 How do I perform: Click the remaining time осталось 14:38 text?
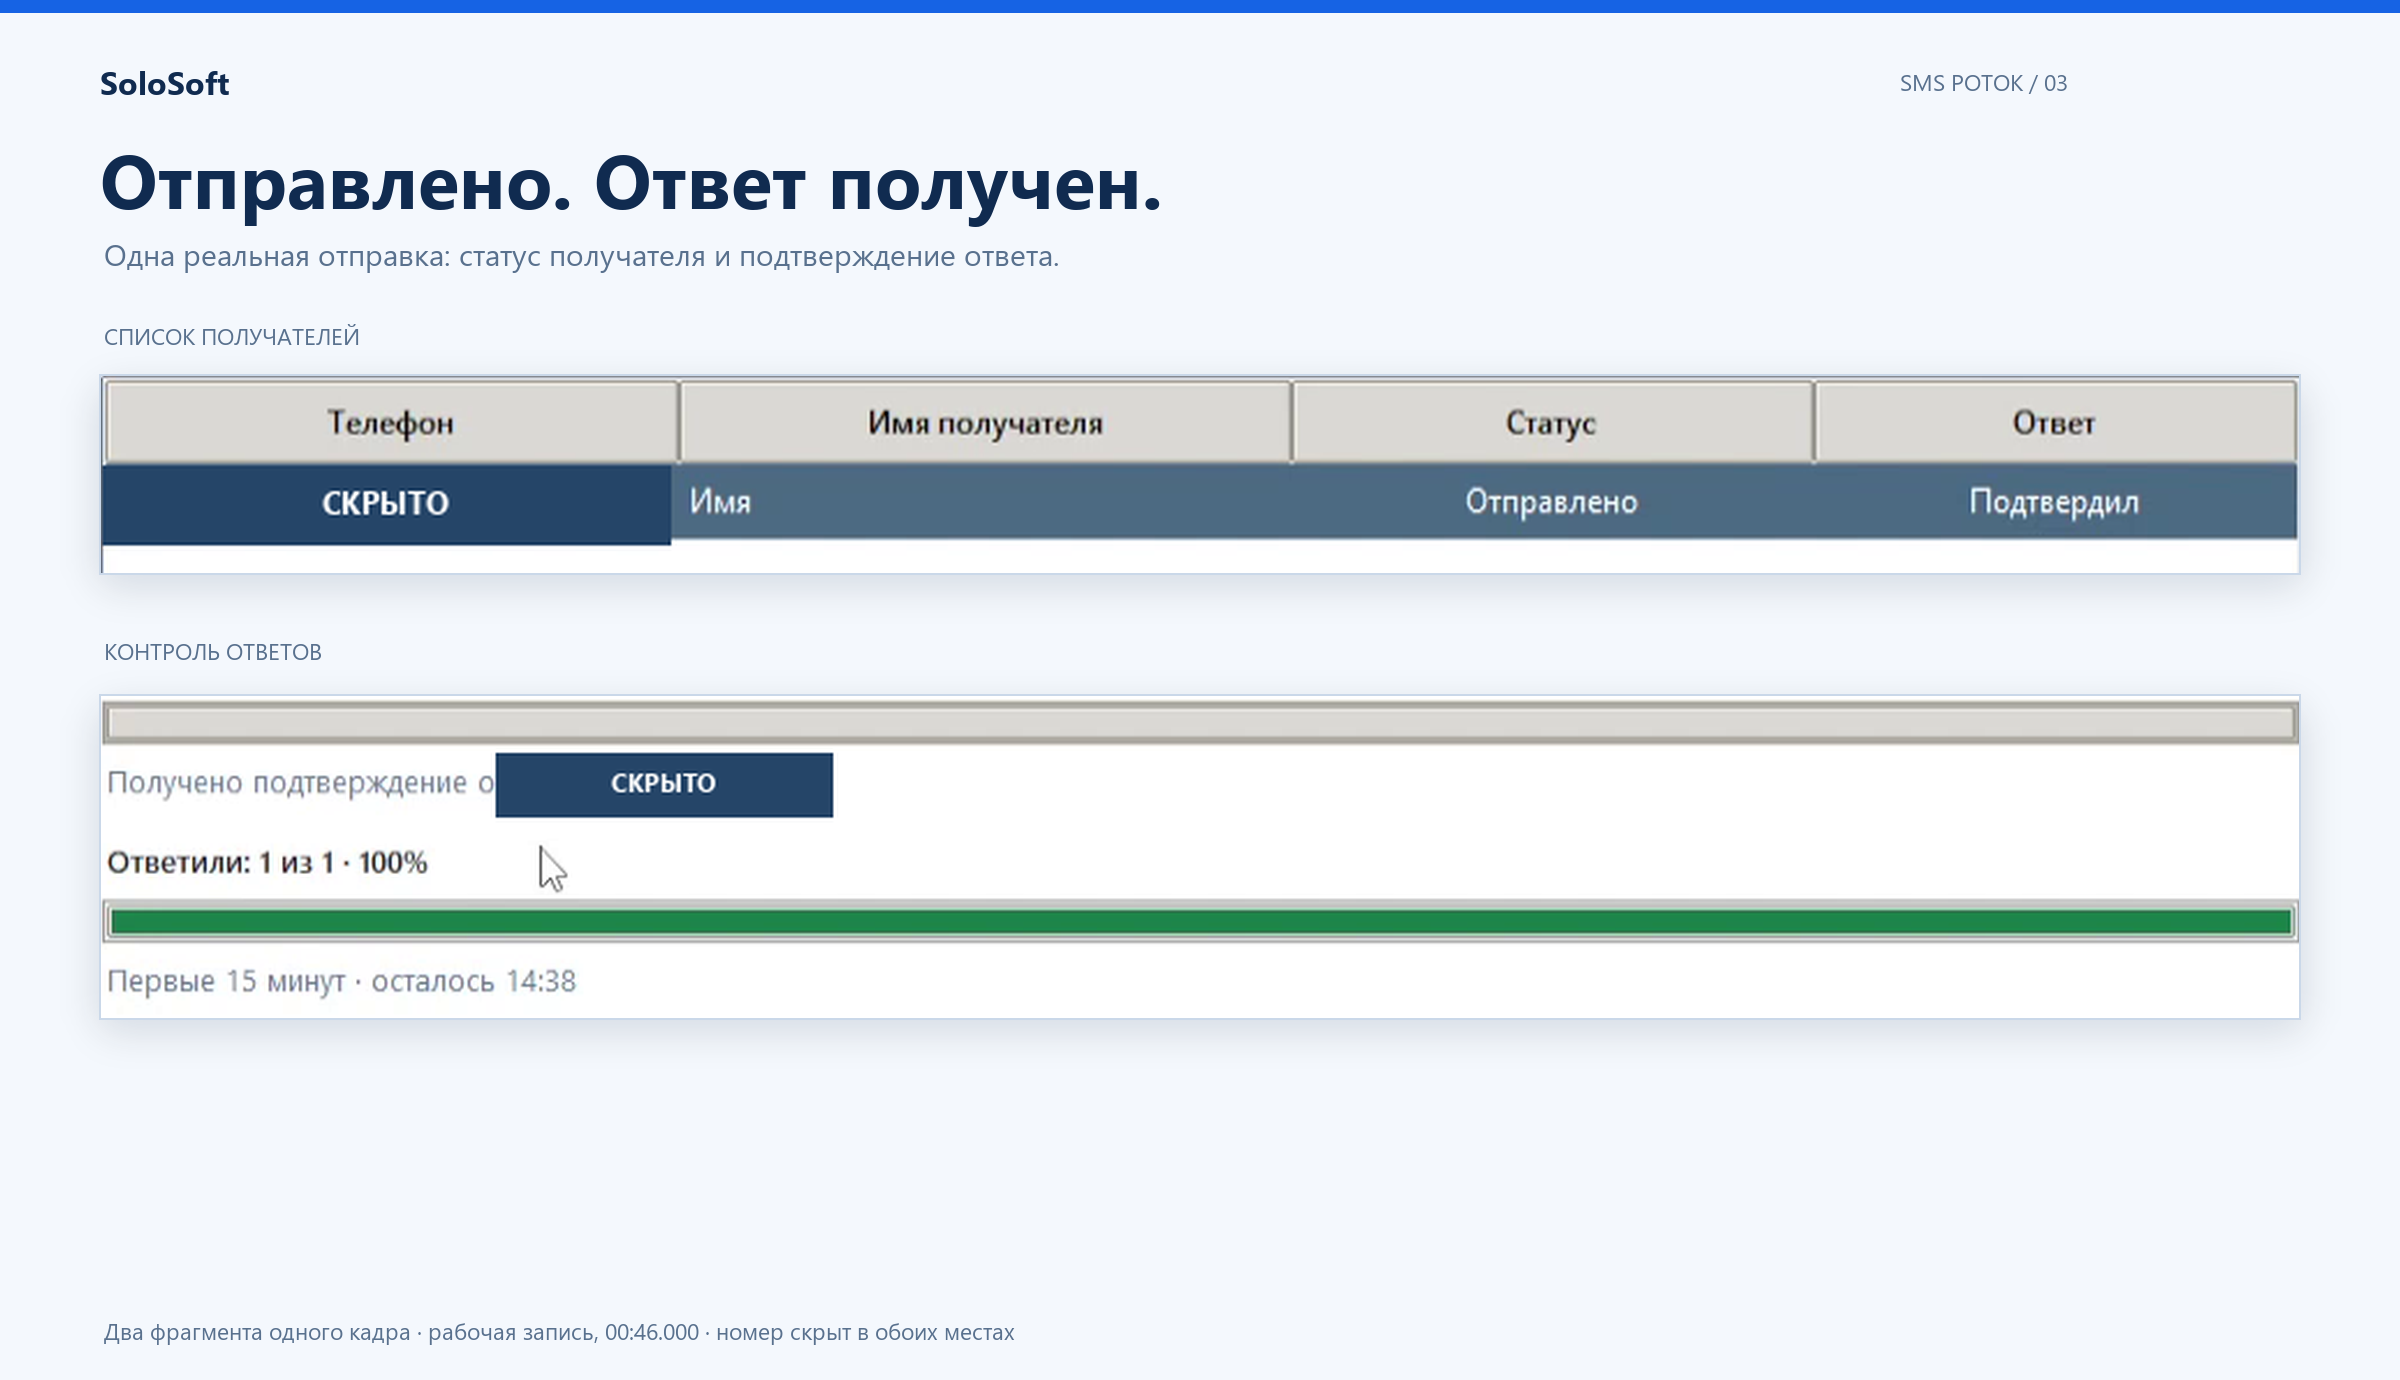[x=474, y=981]
